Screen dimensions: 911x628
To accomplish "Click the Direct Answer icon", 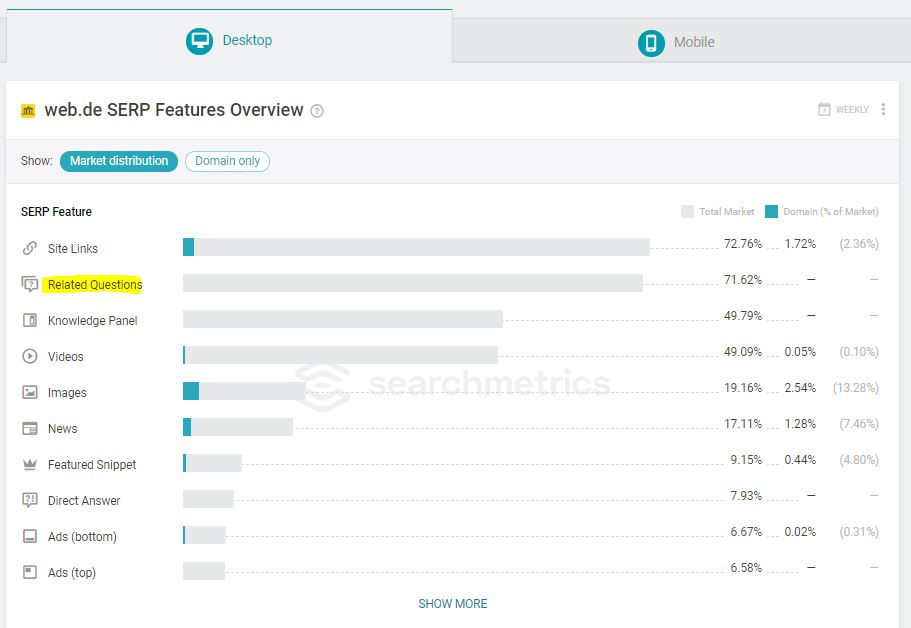I will (x=30, y=500).
